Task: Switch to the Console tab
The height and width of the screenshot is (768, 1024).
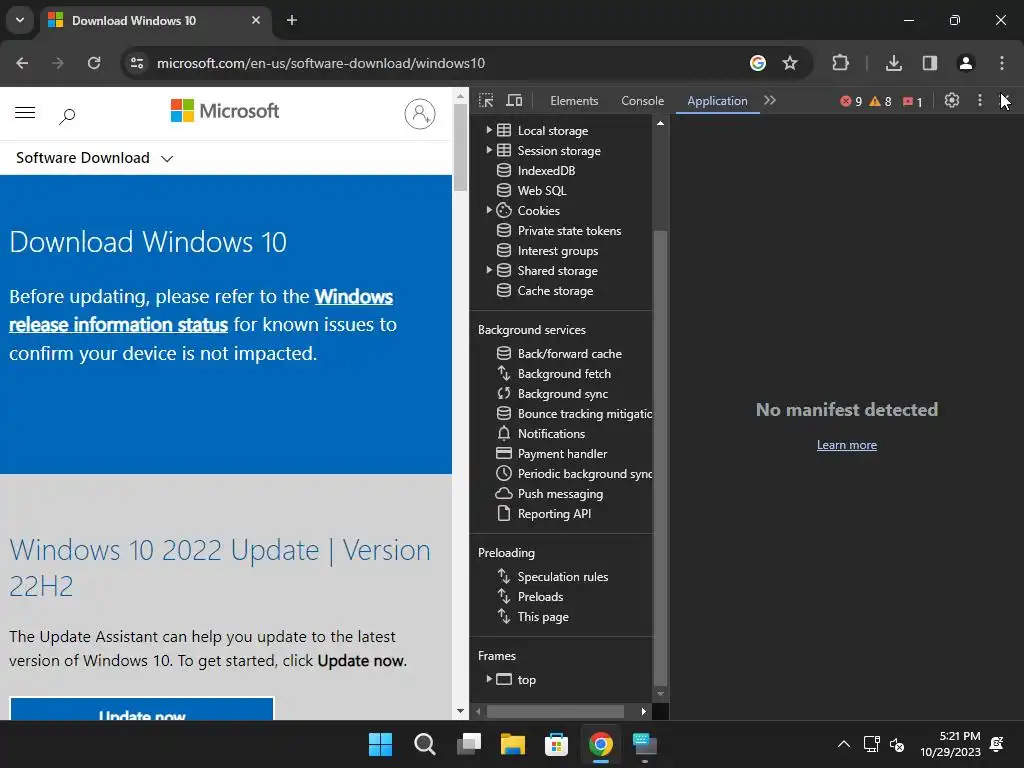Action: point(643,101)
